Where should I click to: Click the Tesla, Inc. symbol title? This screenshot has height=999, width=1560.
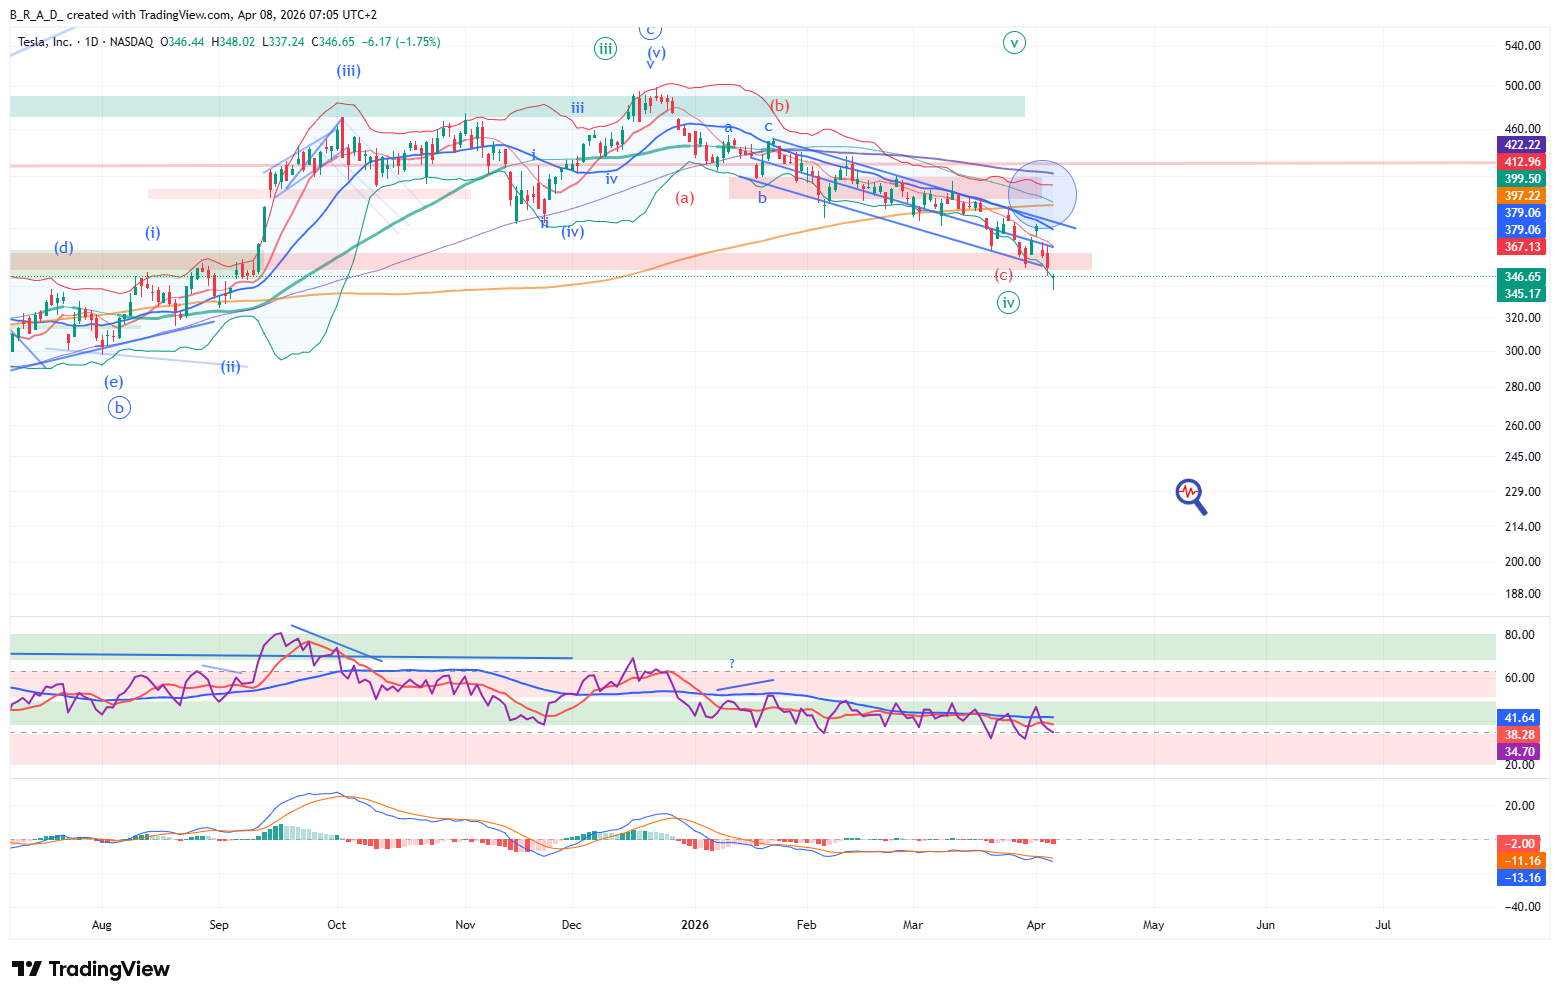pos(45,42)
